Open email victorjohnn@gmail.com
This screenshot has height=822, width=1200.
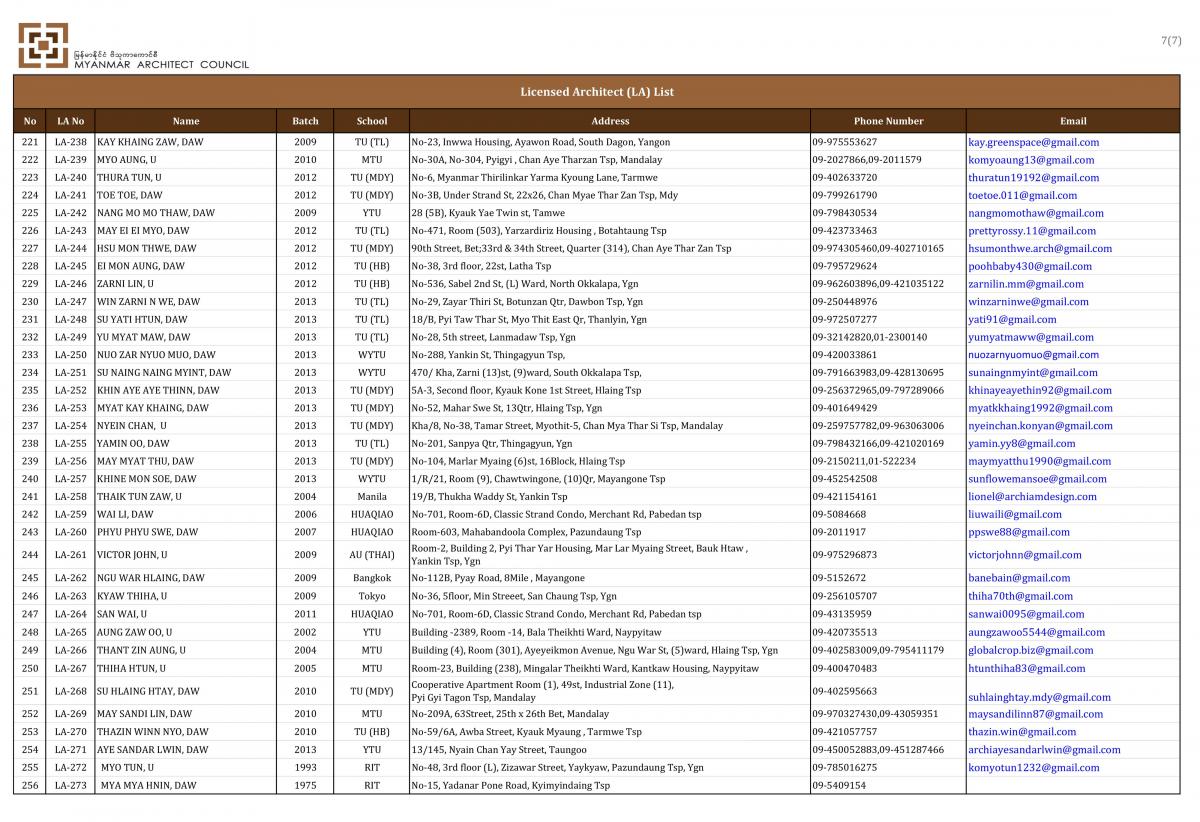[x=1025, y=555]
